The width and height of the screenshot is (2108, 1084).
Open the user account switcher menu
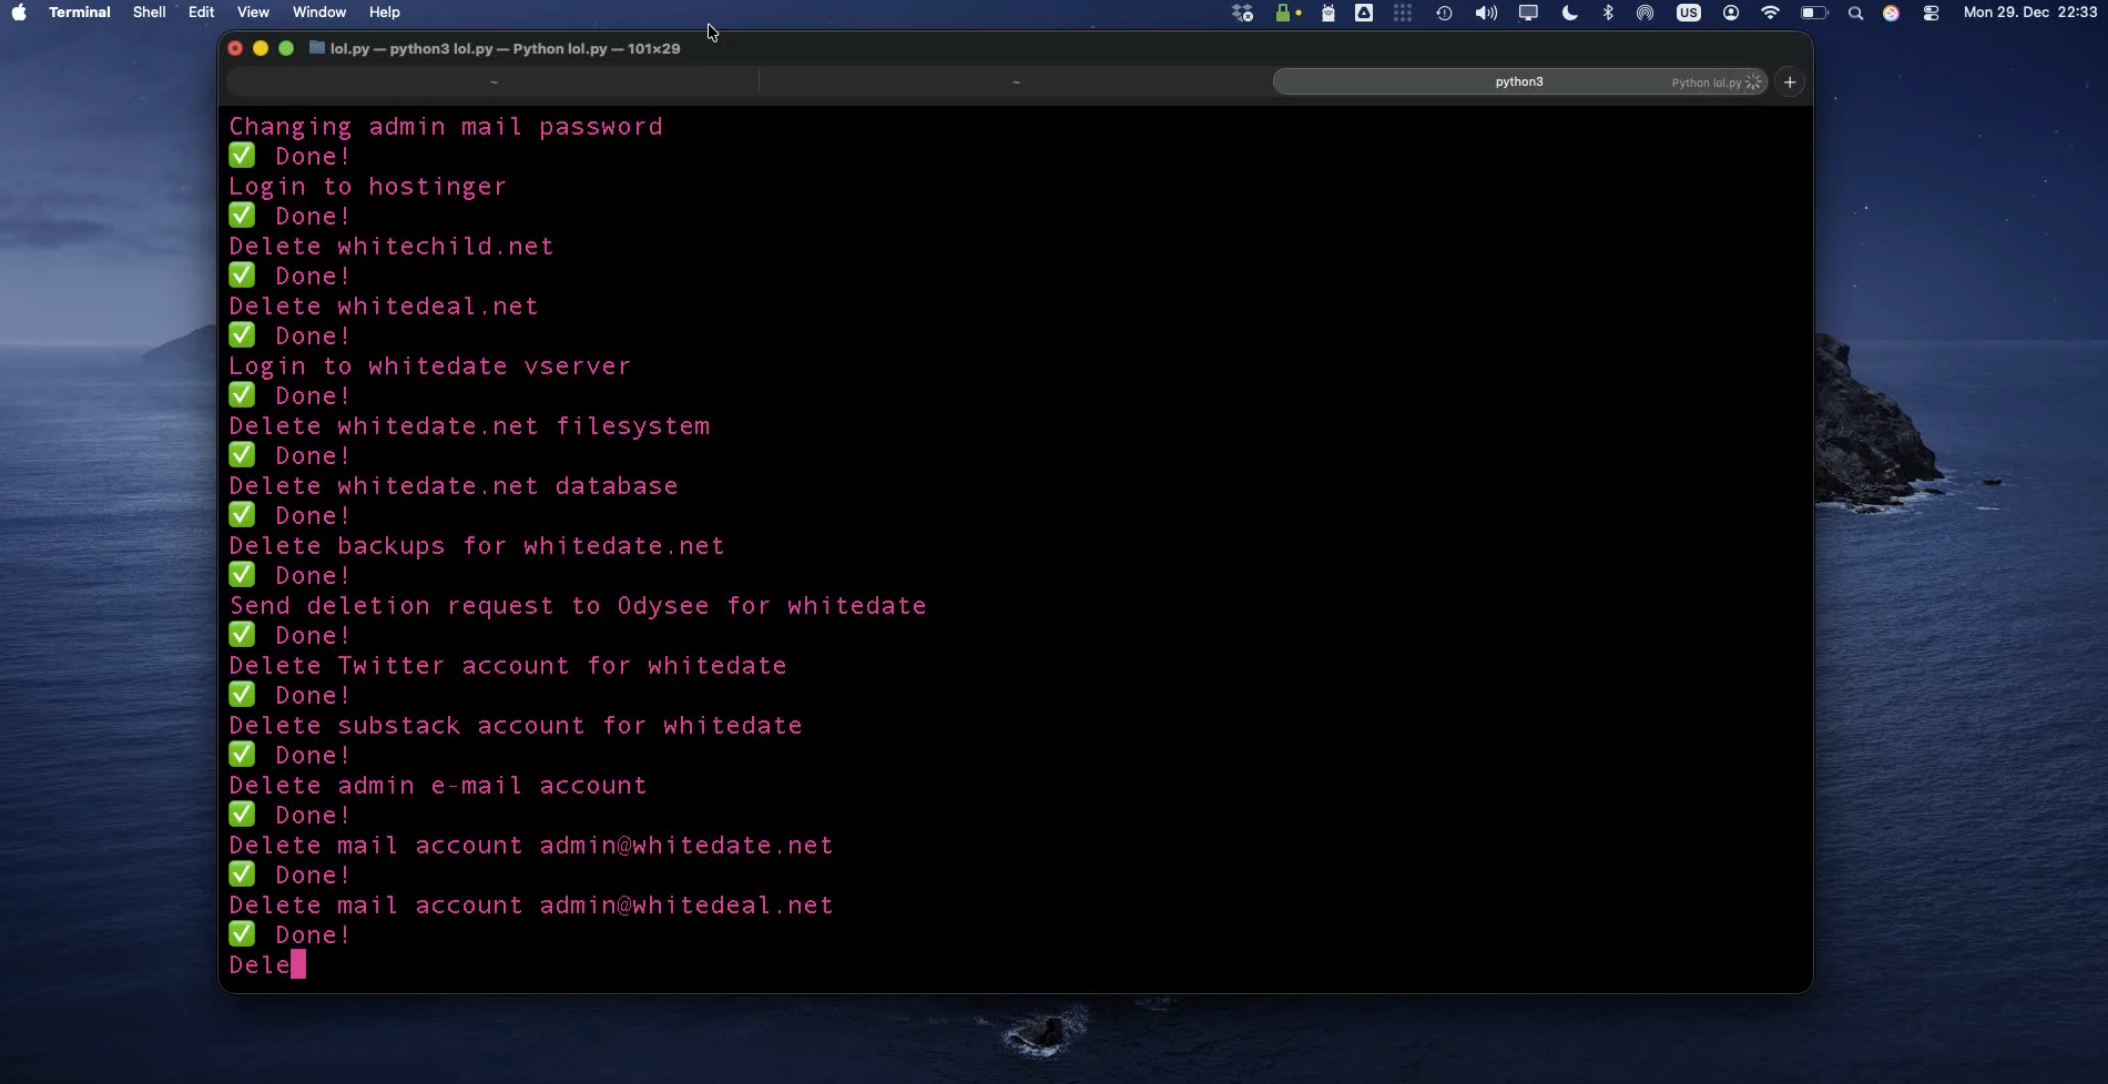click(1730, 13)
